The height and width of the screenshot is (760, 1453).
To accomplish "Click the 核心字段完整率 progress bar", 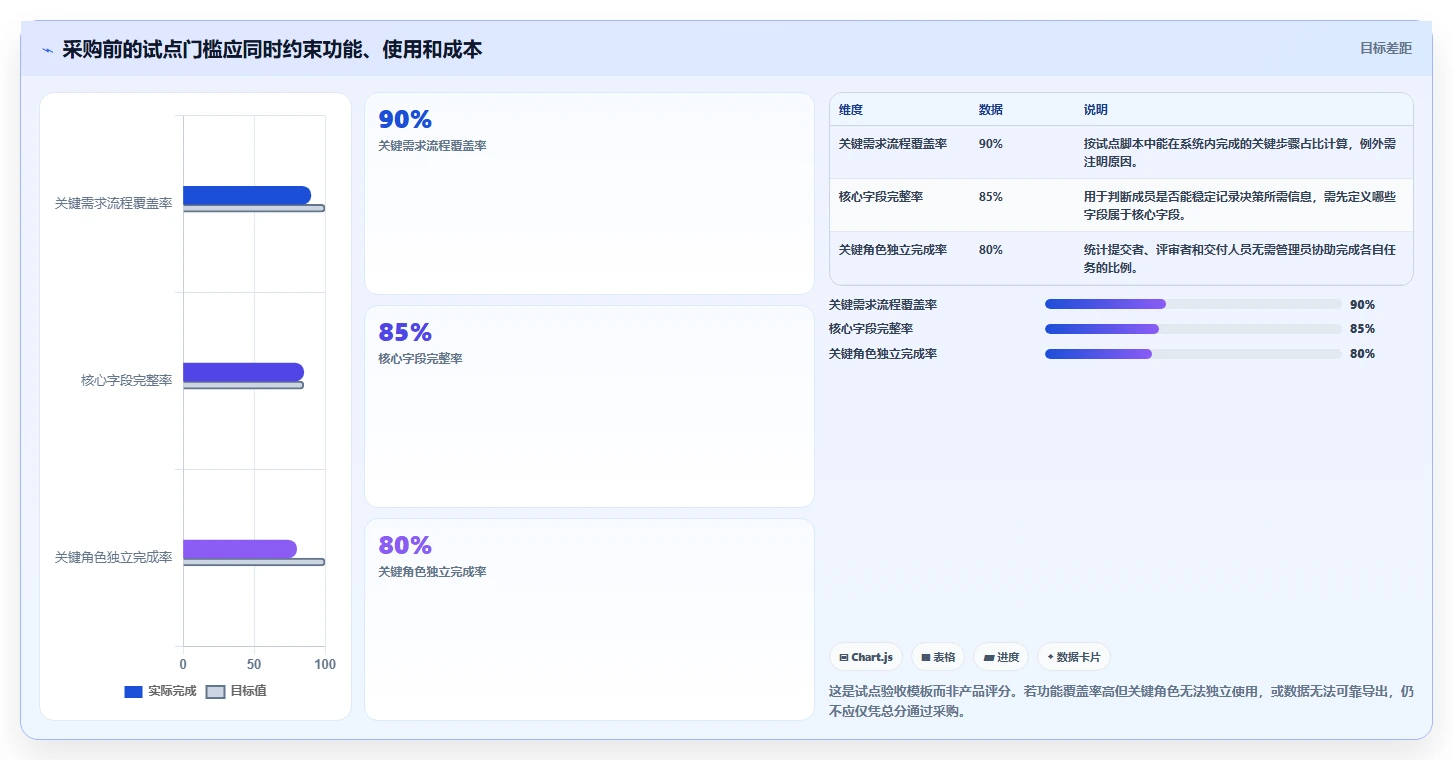I will [1193, 329].
